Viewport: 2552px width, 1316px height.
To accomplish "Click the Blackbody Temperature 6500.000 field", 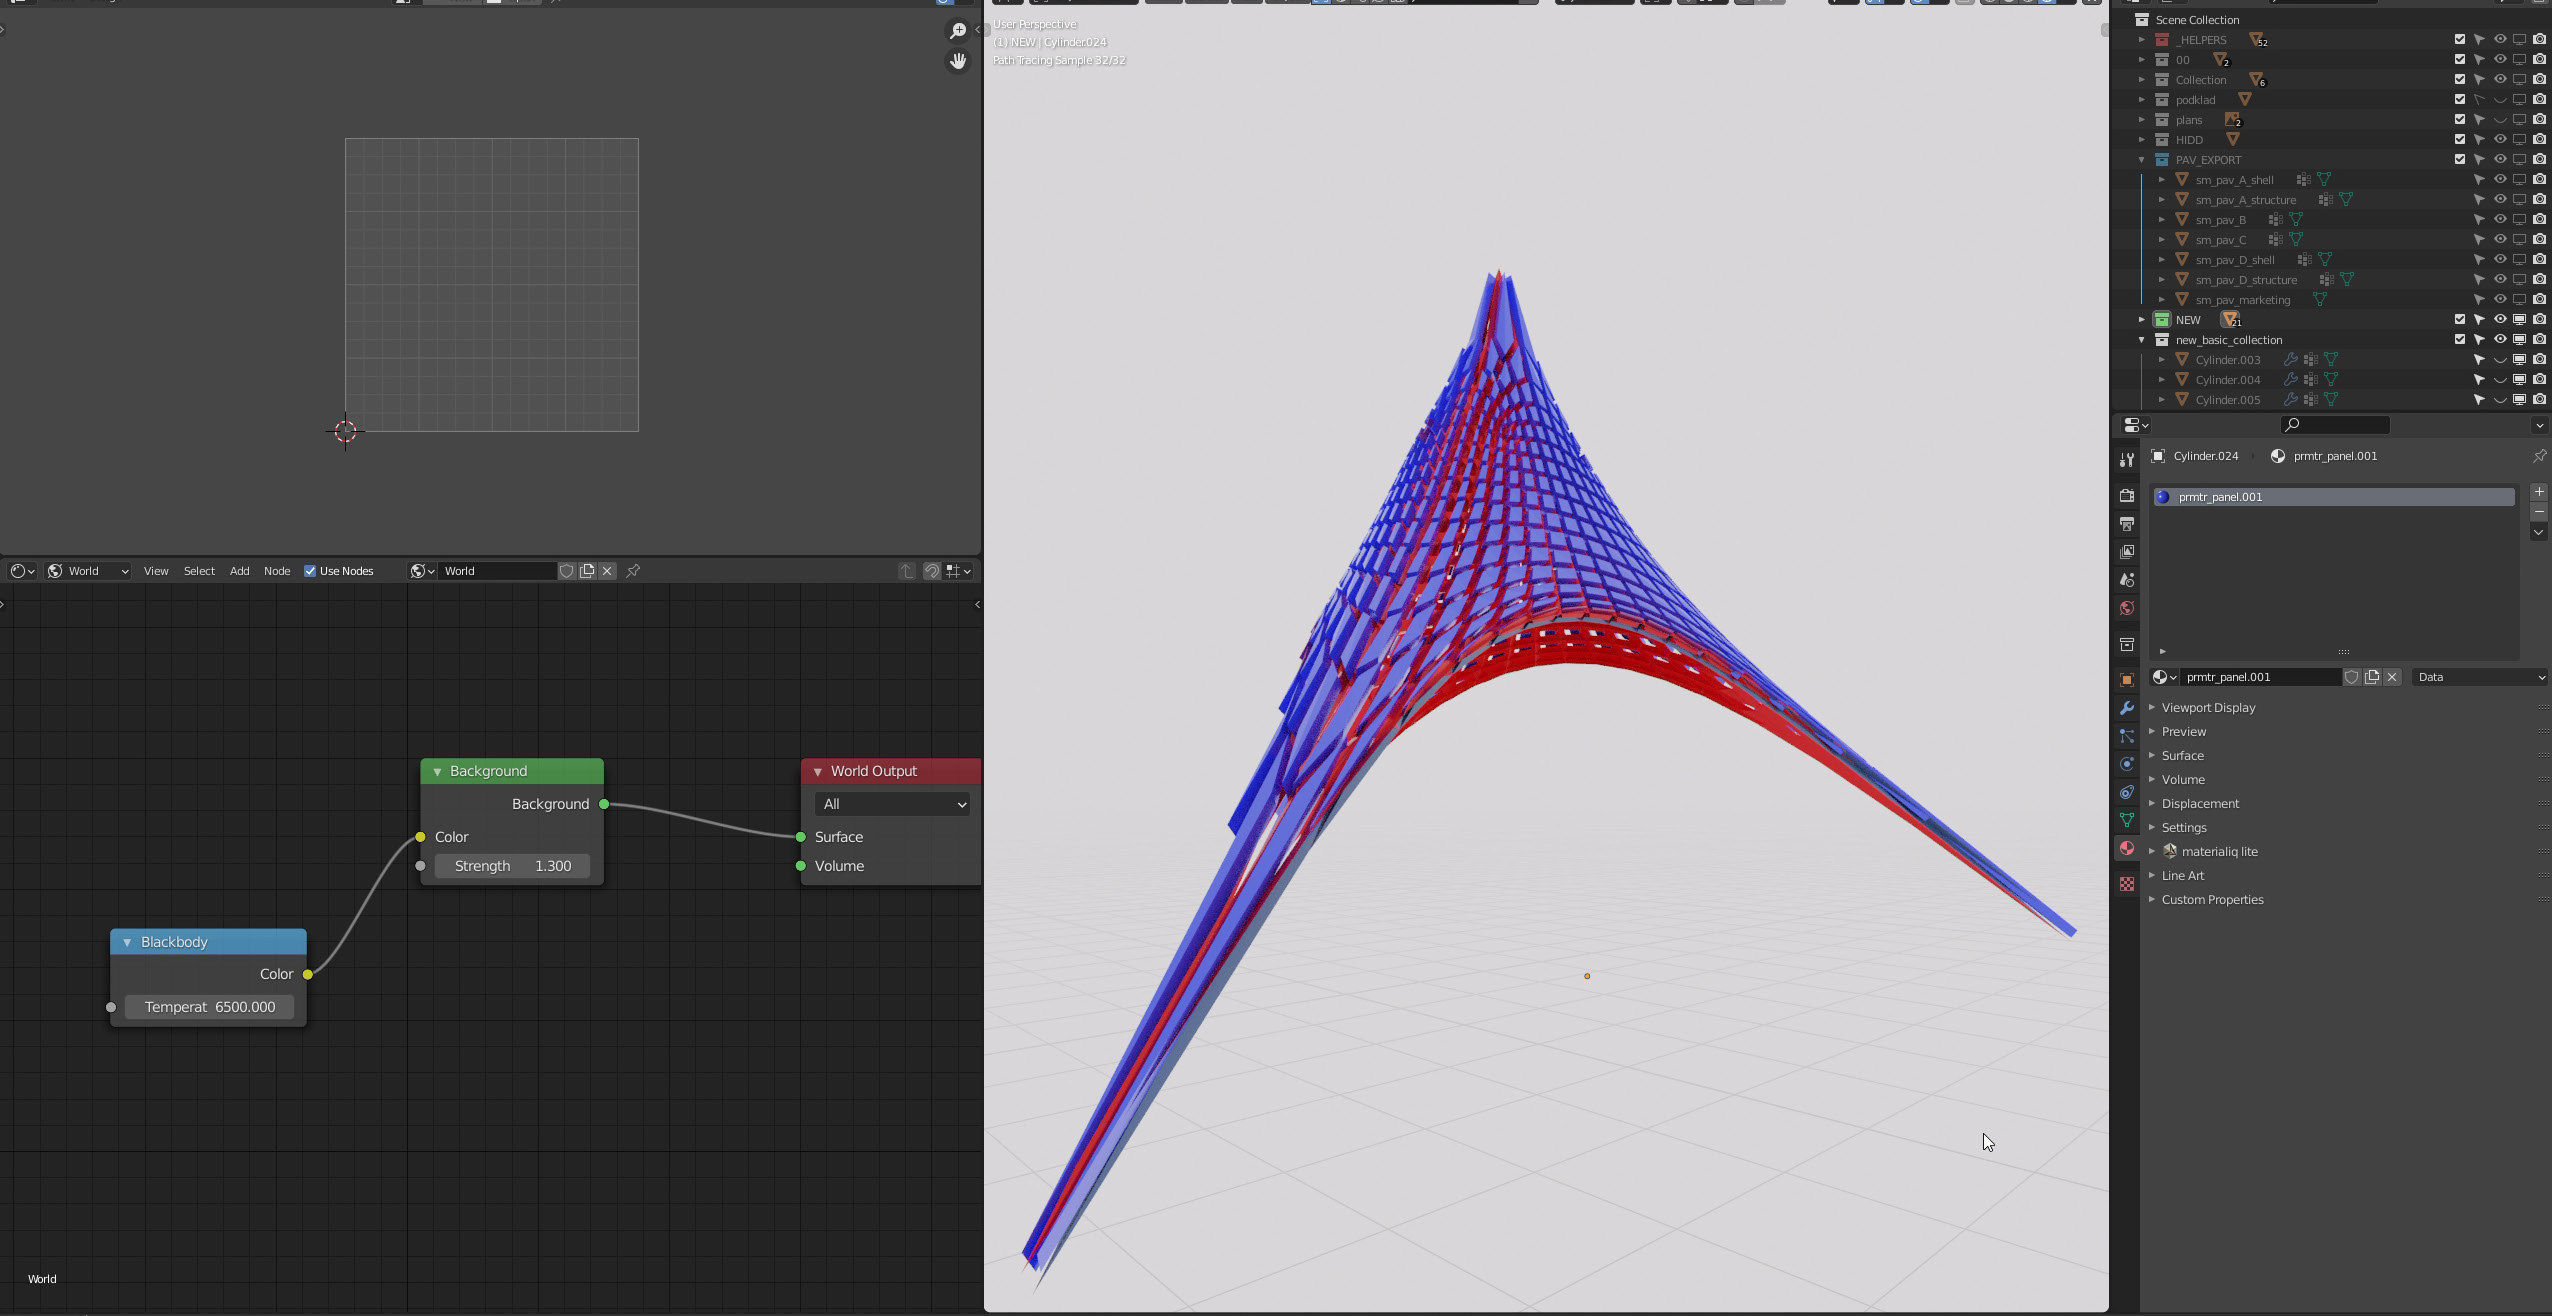I will (210, 1007).
